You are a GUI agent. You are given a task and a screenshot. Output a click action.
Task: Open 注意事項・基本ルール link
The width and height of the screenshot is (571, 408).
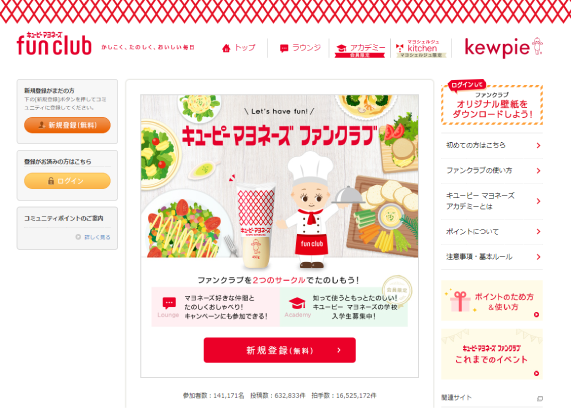pyautogui.click(x=492, y=257)
